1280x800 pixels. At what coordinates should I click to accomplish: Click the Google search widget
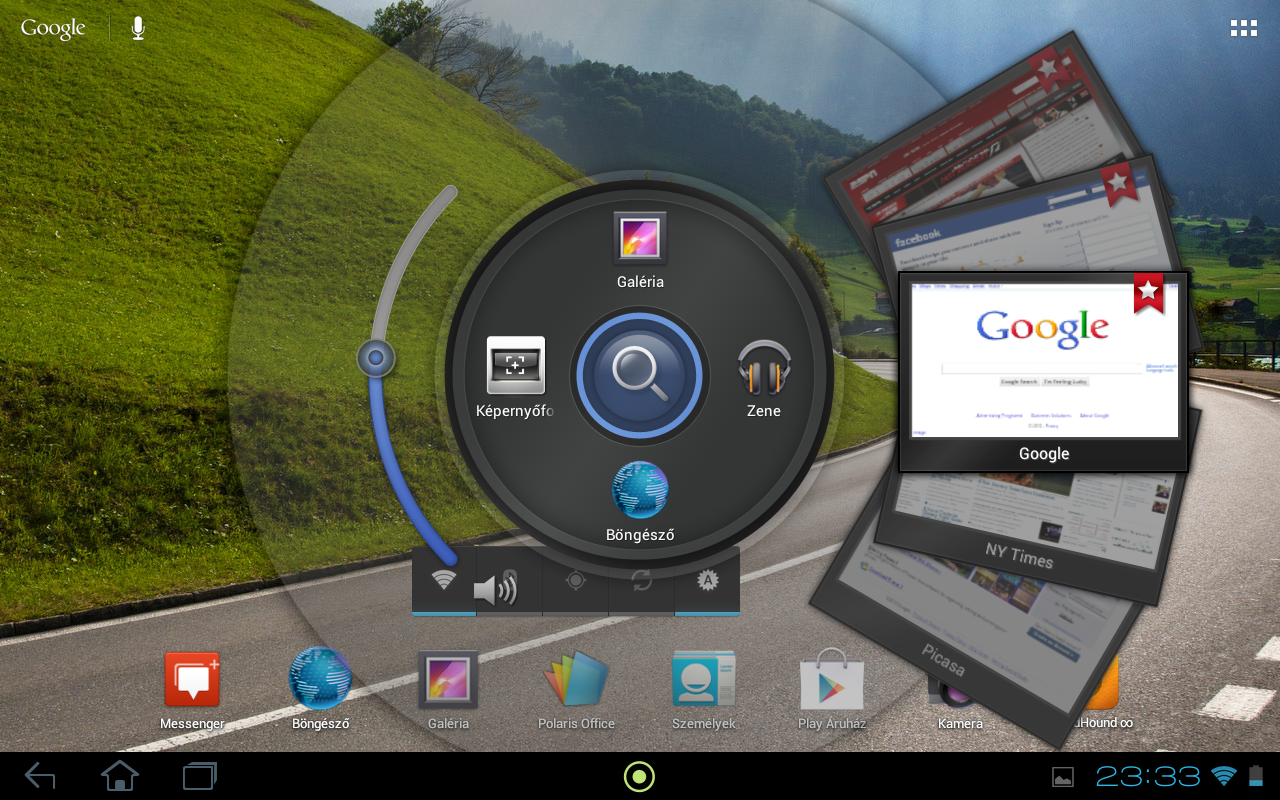pos(53,28)
